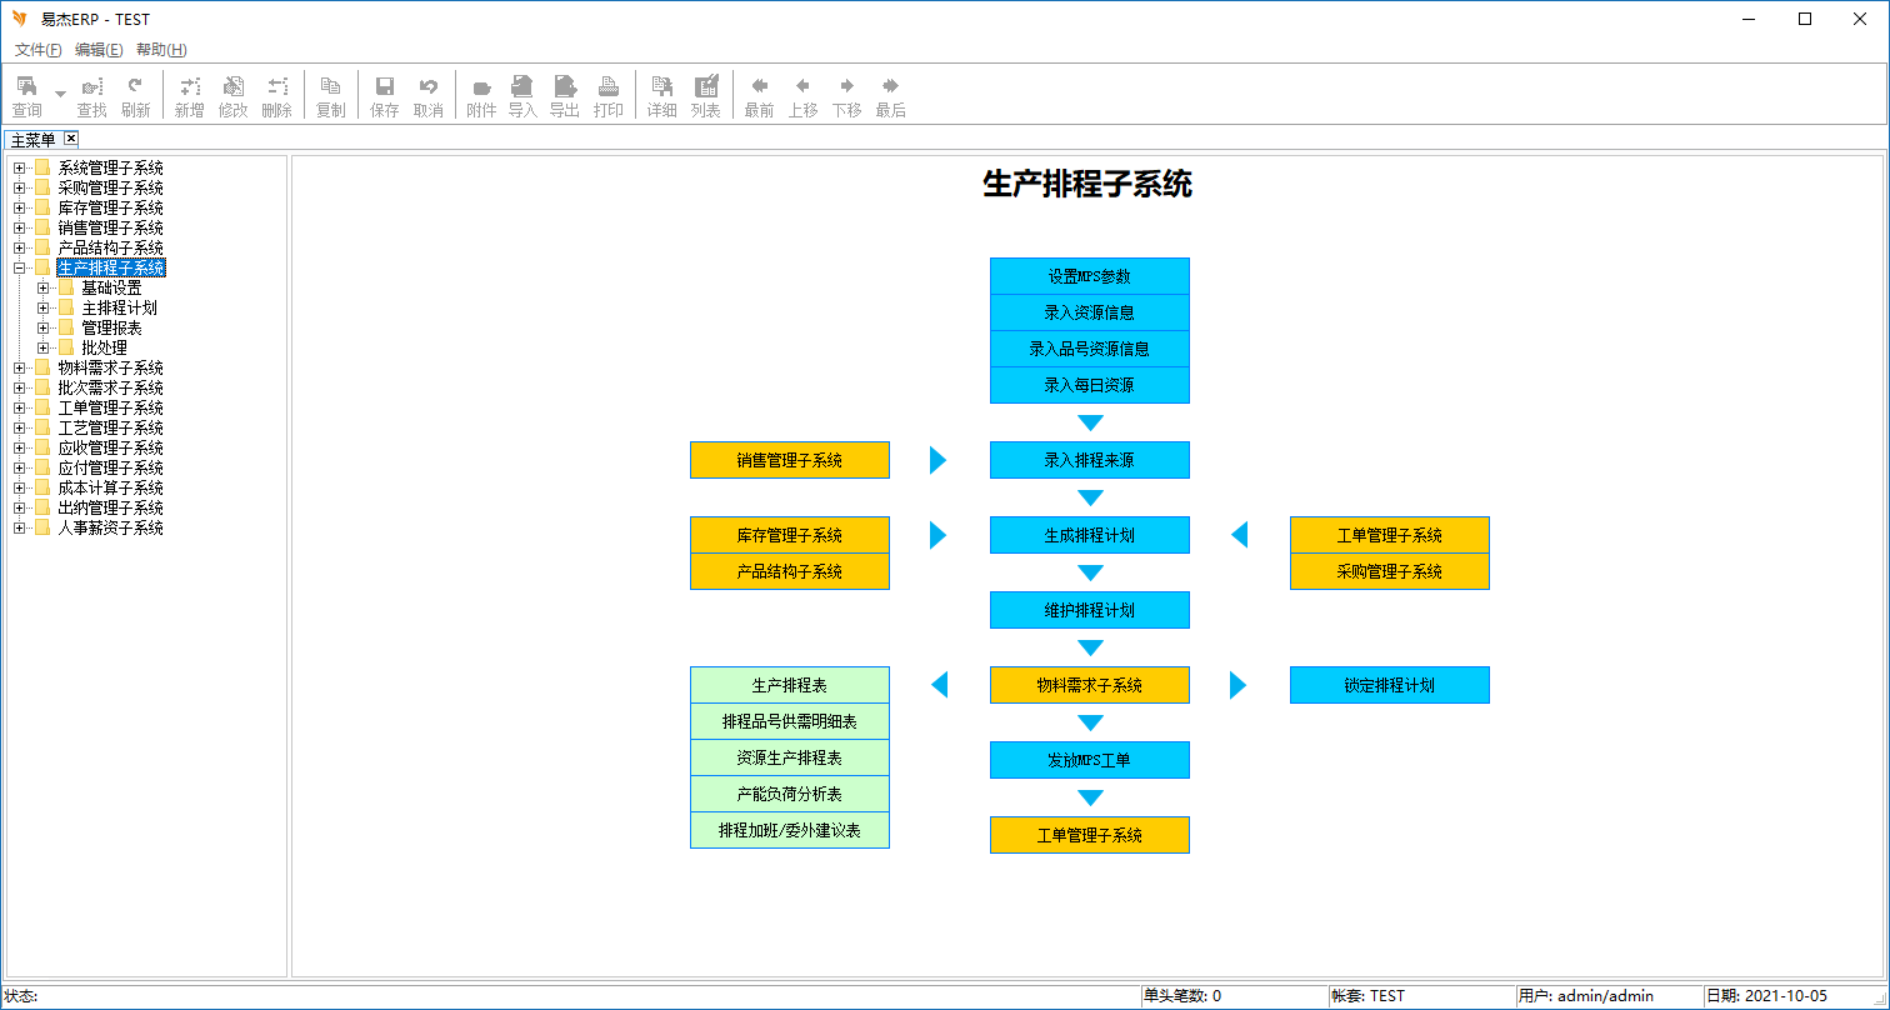Open 录入资源信息 flowchart button
The height and width of the screenshot is (1010, 1890).
pos(1090,313)
